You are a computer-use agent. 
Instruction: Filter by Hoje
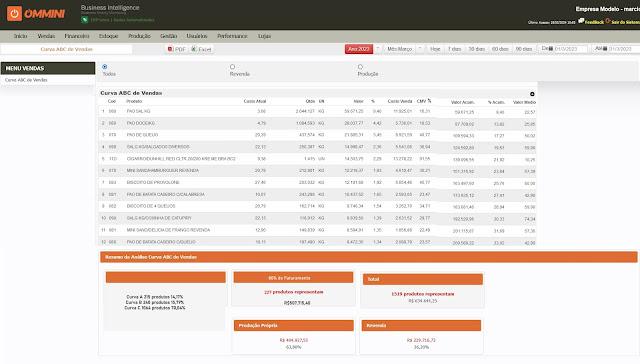click(x=435, y=49)
